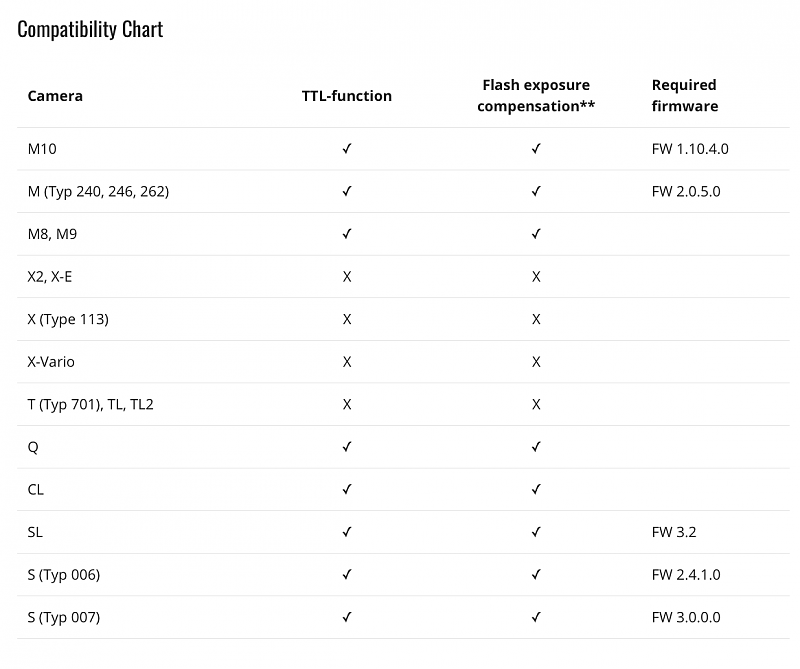Click the Required firmware column header
The image size is (800, 669).
[685, 96]
